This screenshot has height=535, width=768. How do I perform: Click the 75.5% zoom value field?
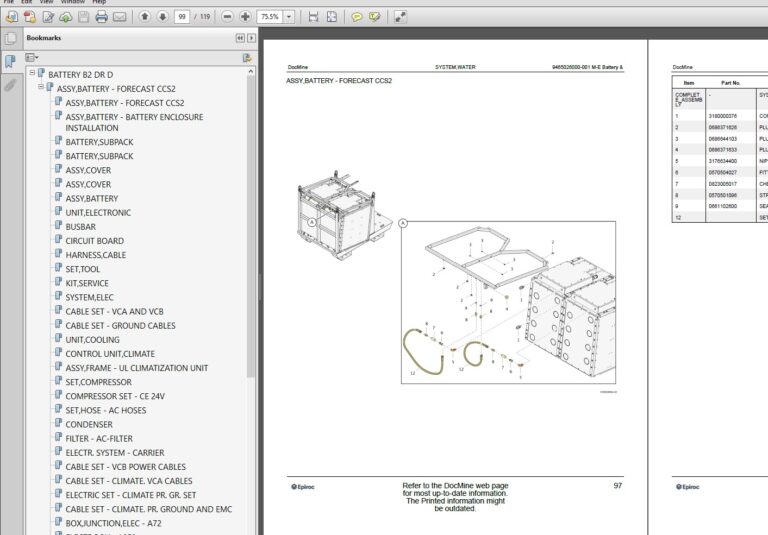pyautogui.click(x=270, y=17)
